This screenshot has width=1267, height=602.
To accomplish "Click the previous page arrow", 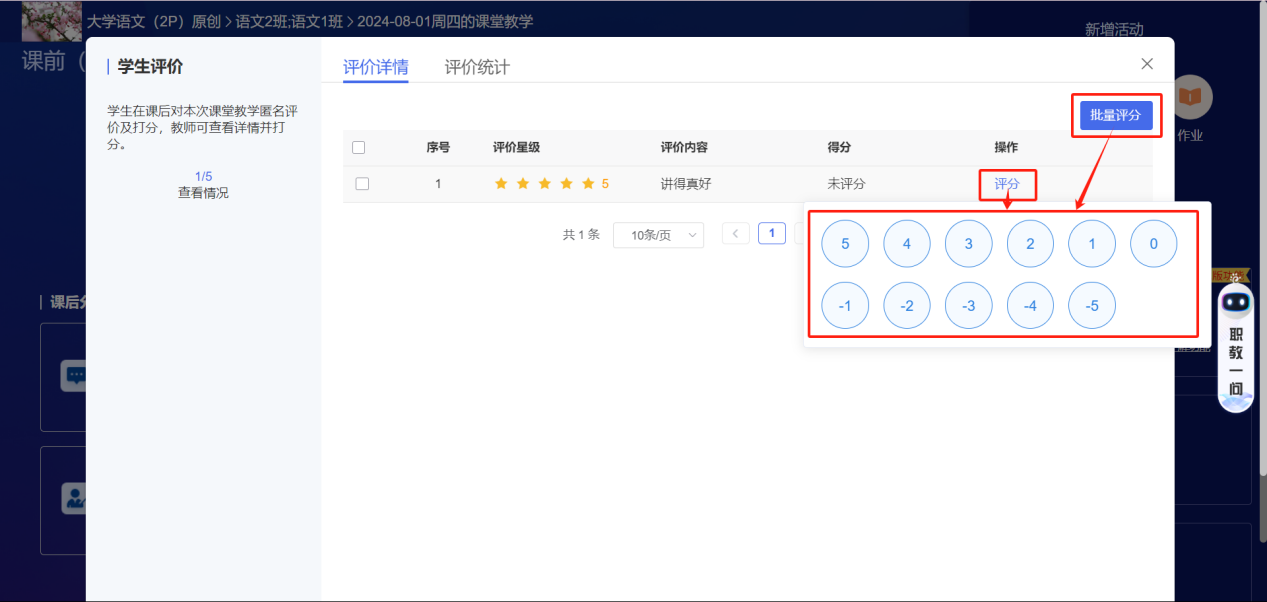I will 735,232.
